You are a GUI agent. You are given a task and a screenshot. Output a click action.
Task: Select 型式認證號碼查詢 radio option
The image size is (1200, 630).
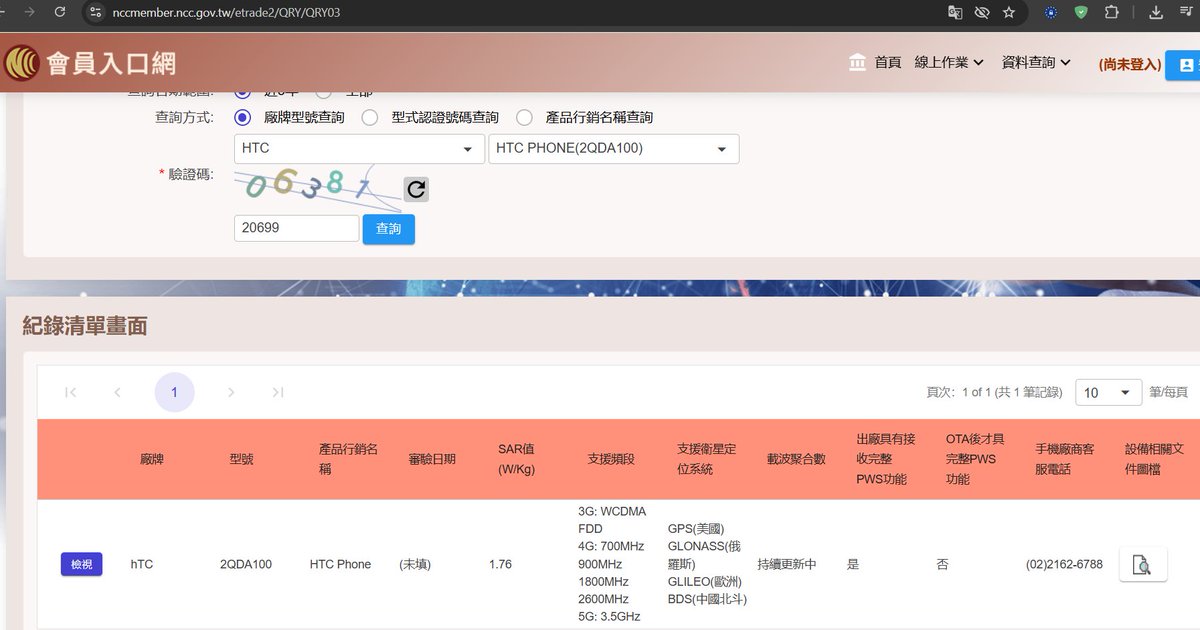click(370, 117)
